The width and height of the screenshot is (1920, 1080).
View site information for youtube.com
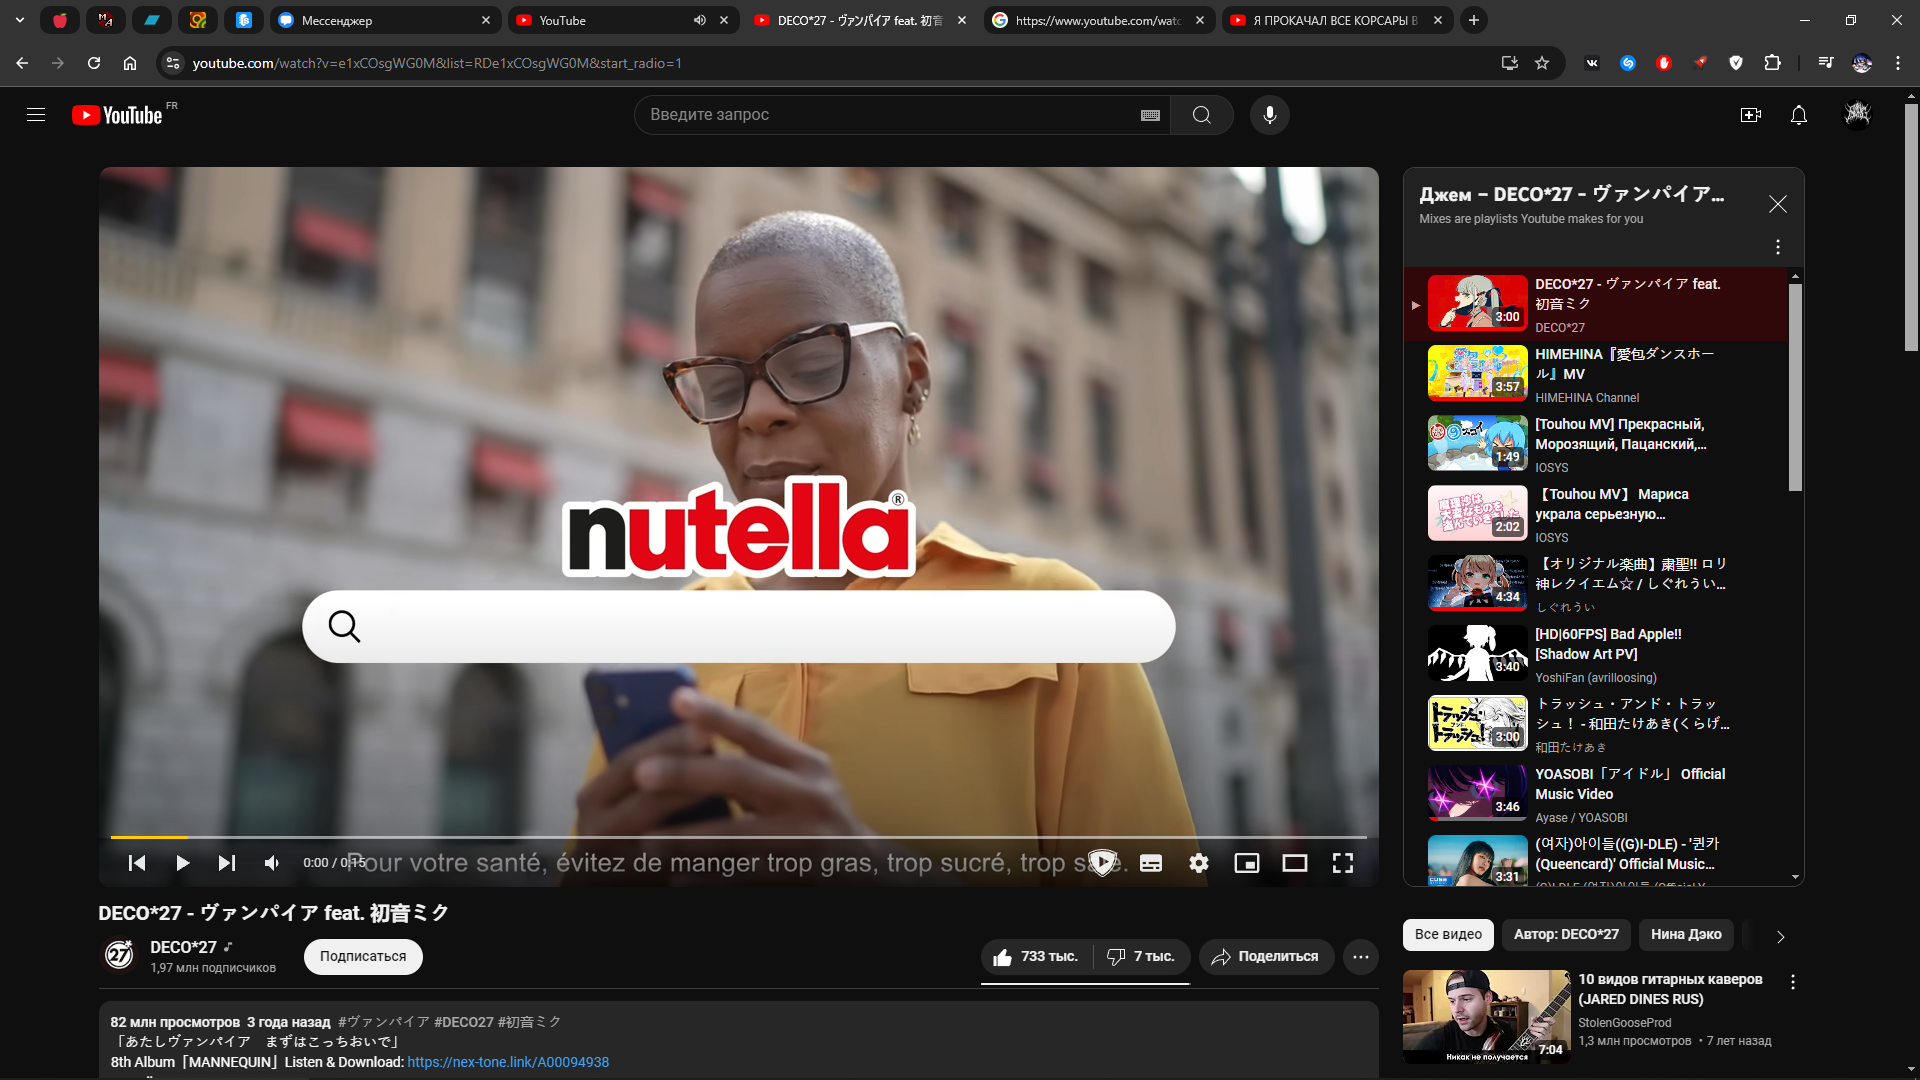point(173,63)
